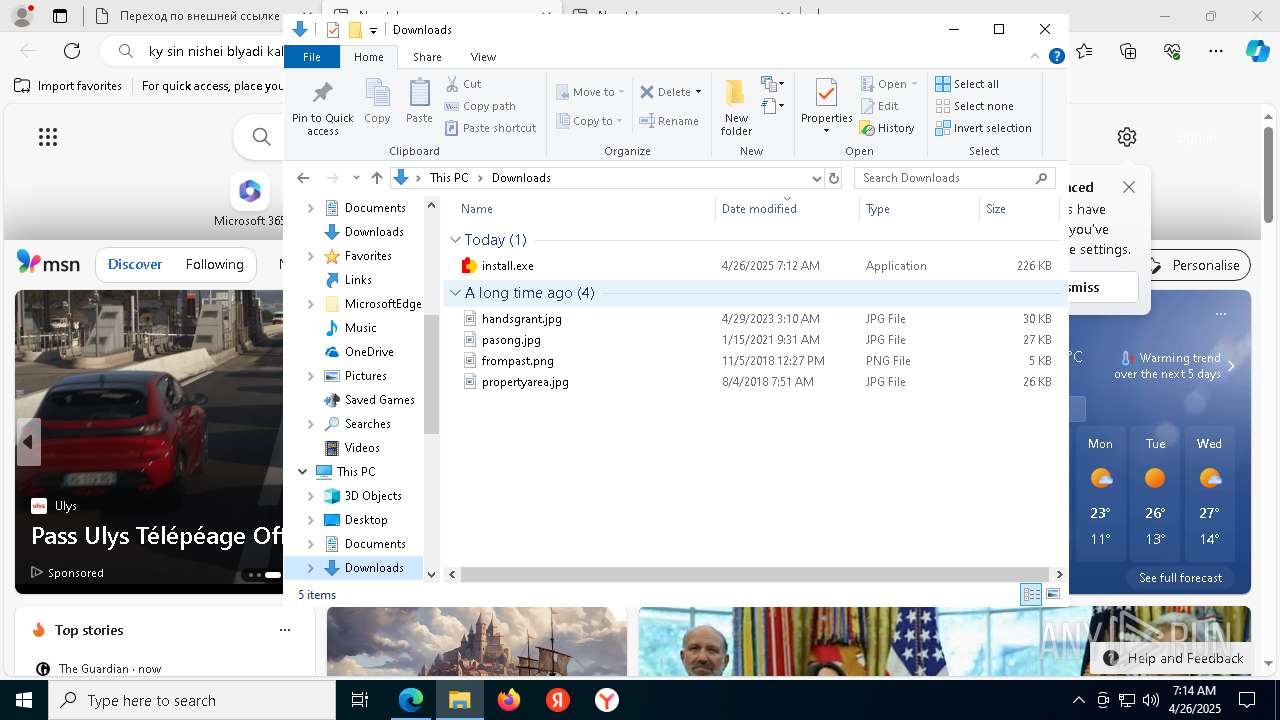Image resolution: width=1280 pixels, height=720 pixels.
Task: Click the refresh button beside address bar
Action: click(x=834, y=178)
